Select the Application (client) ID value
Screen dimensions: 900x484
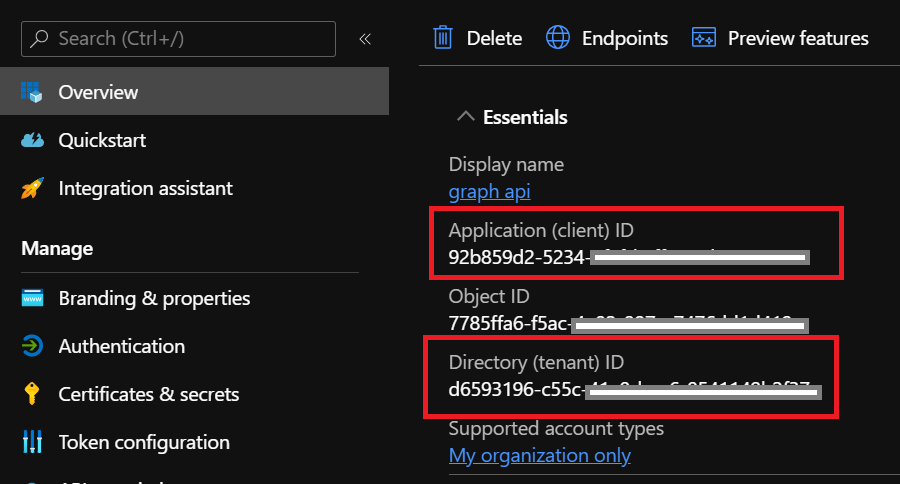coord(628,258)
